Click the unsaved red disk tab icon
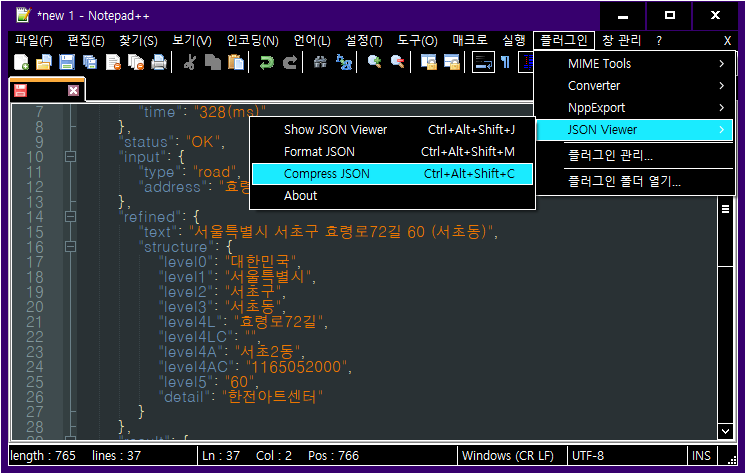Image resolution: width=746 pixels, height=474 pixels. pos(20,90)
